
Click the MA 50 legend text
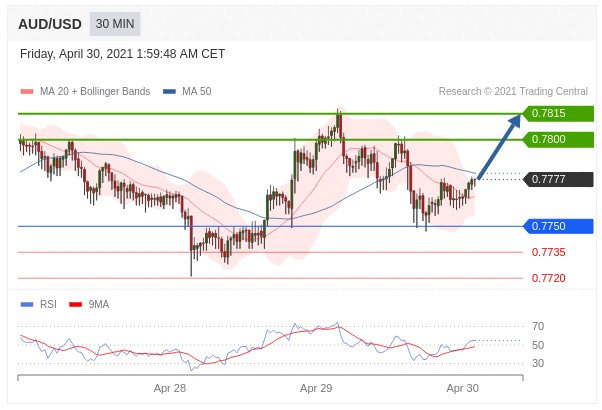tap(197, 91)
